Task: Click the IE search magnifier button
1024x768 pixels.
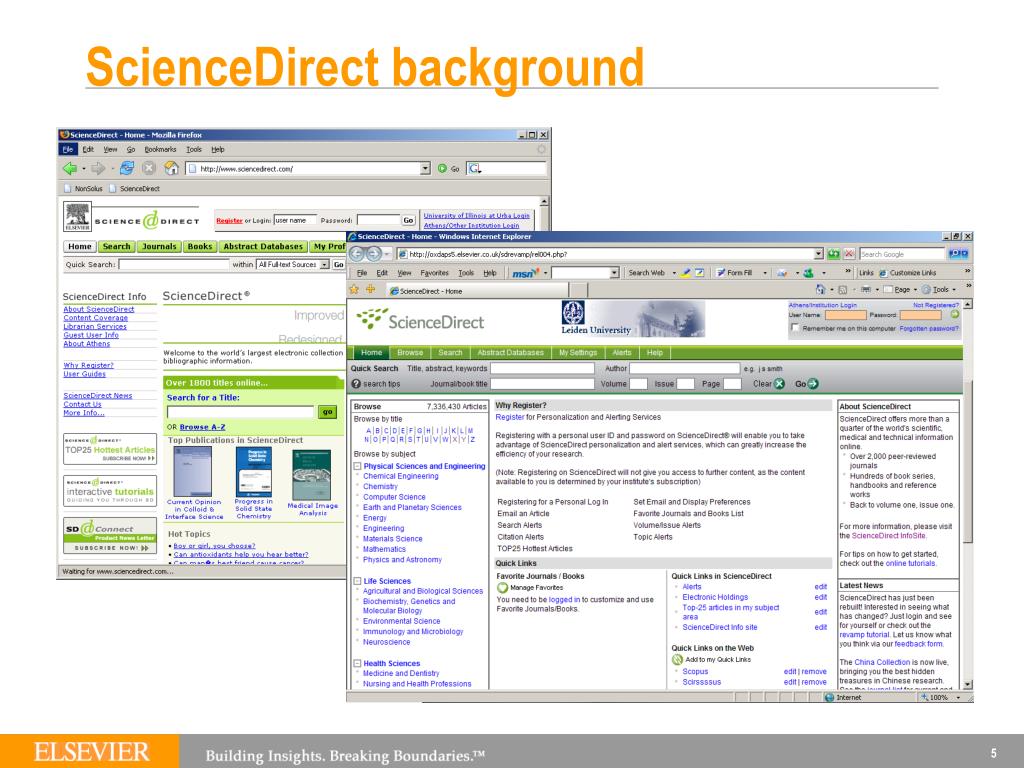Action: point(957,253)
